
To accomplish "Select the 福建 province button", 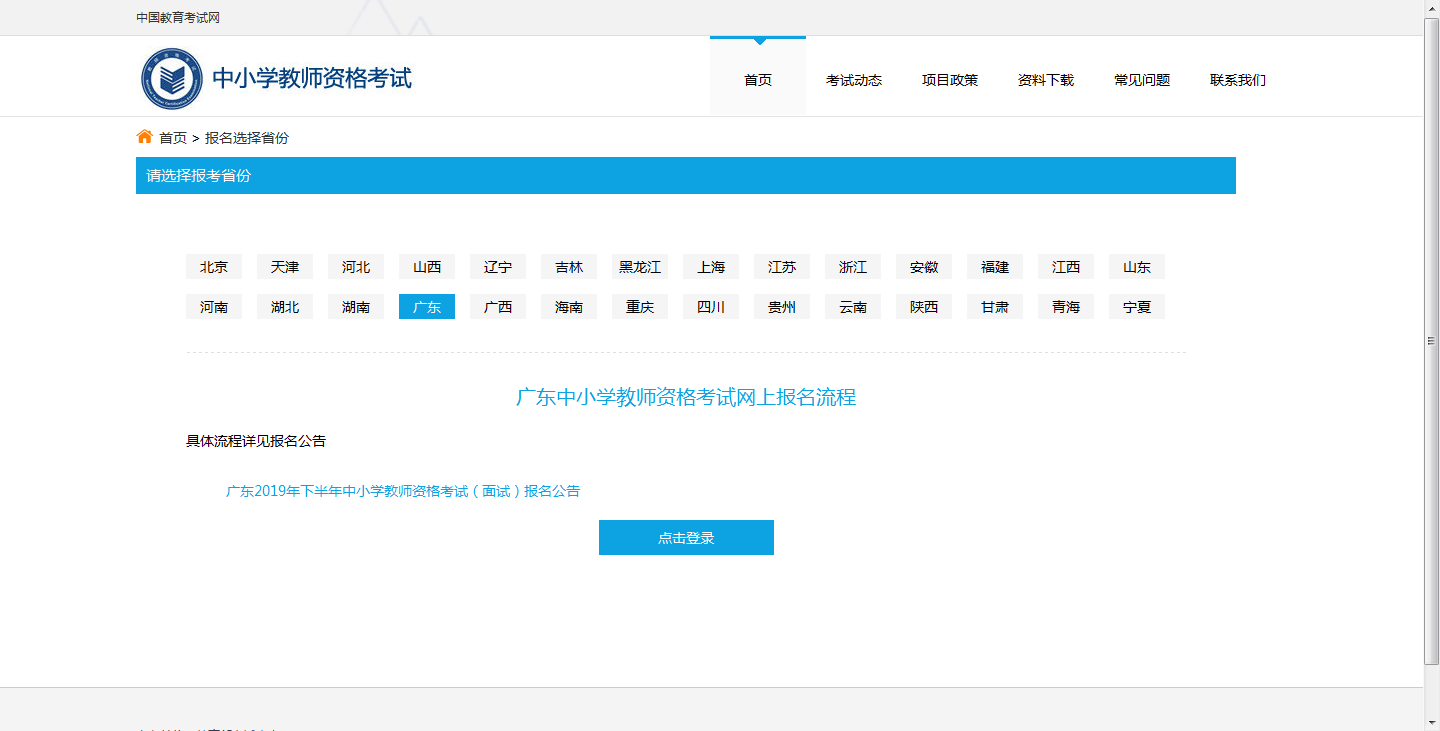I will 995,267.
